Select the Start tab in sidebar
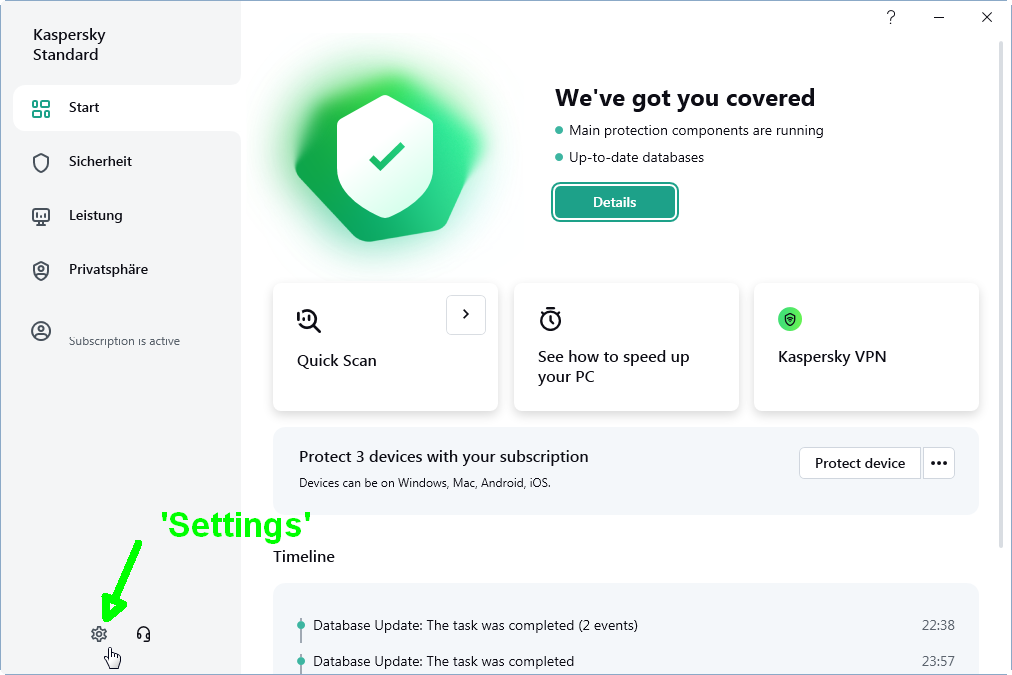Screen dimensions: 1012x675 point(84,108)
